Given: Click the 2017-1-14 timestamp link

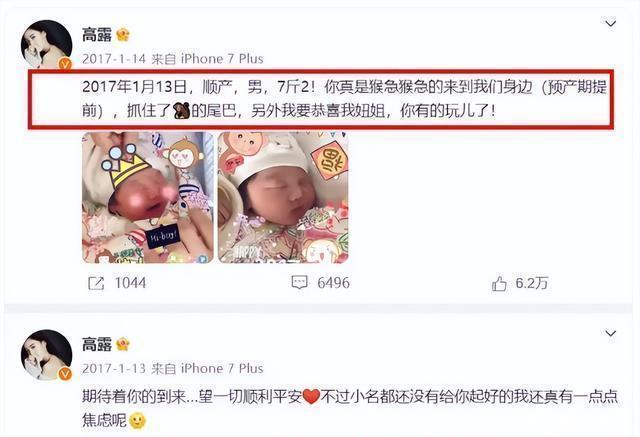Looking at the screenshot, I should [114, 59].
